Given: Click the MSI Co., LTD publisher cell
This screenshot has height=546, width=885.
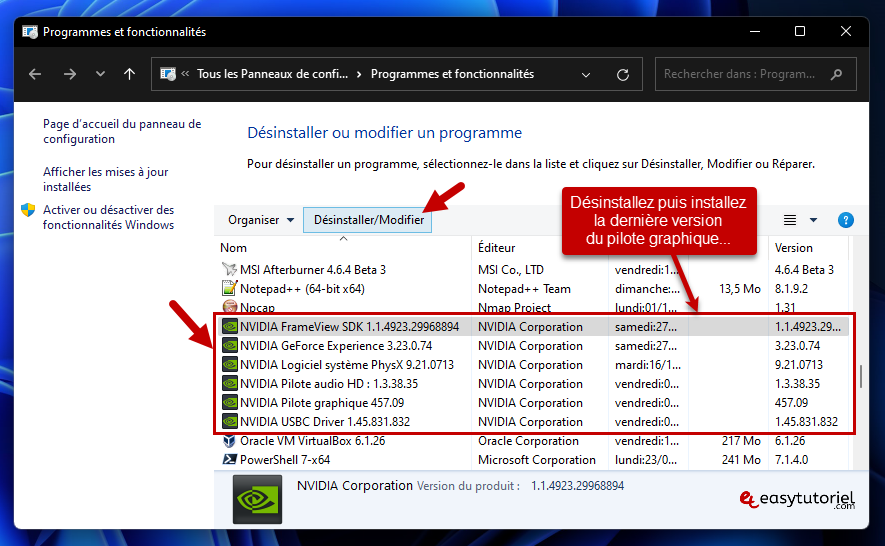Looking at the screenshot, I should click(x=511, y=270).
